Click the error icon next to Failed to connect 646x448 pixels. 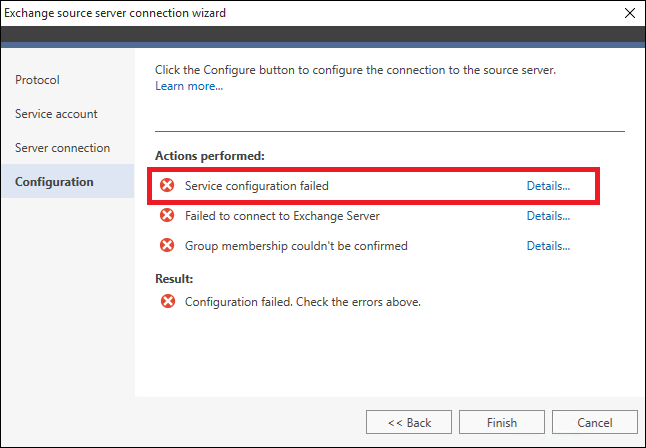tap(167, 215)
